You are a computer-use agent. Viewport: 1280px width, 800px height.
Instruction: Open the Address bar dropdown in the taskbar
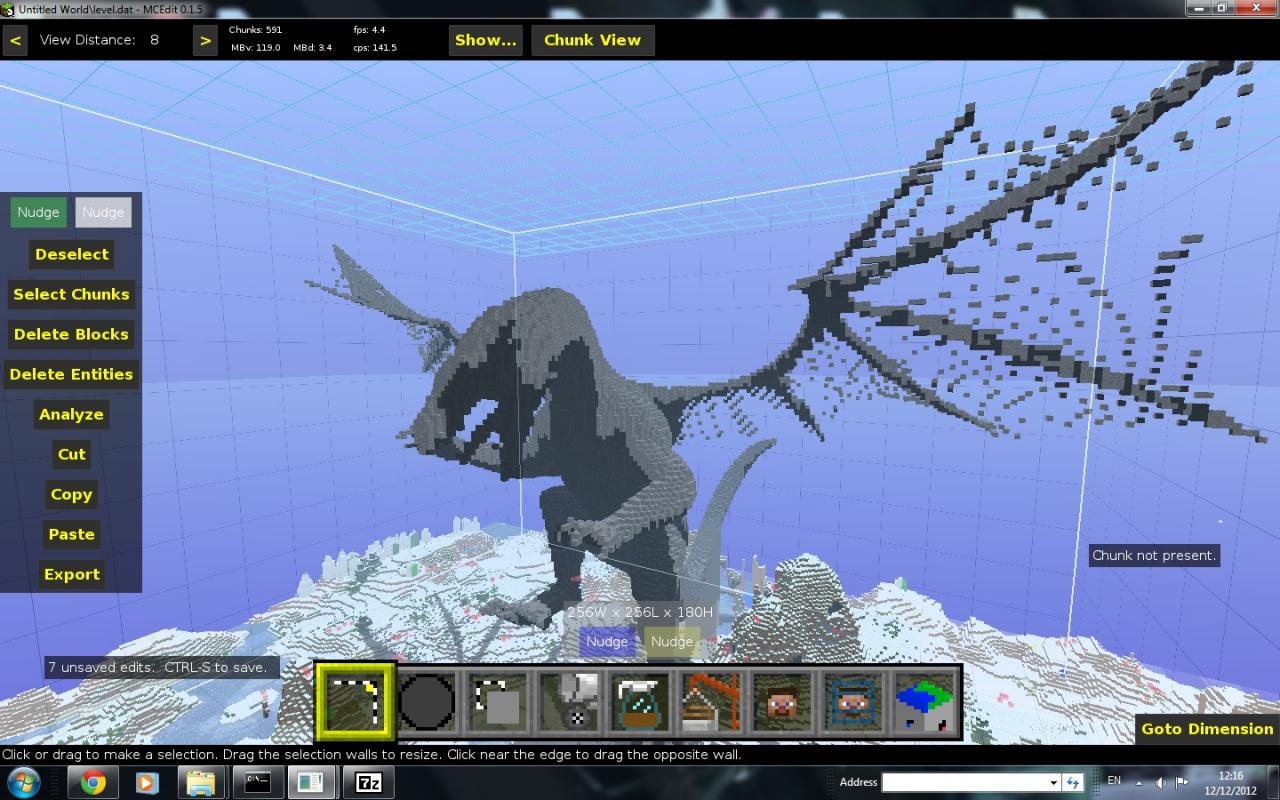tap(1055, 782)
